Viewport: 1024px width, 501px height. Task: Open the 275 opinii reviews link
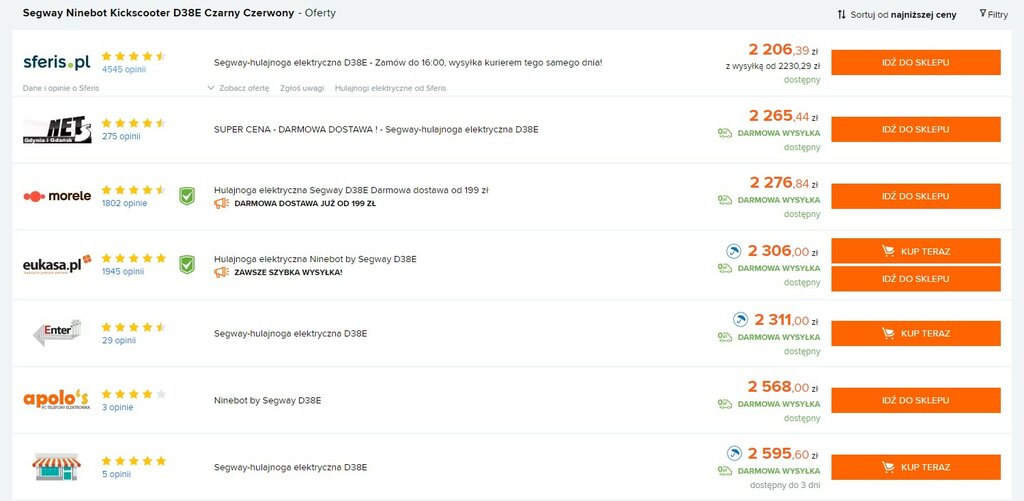(121, 137)
